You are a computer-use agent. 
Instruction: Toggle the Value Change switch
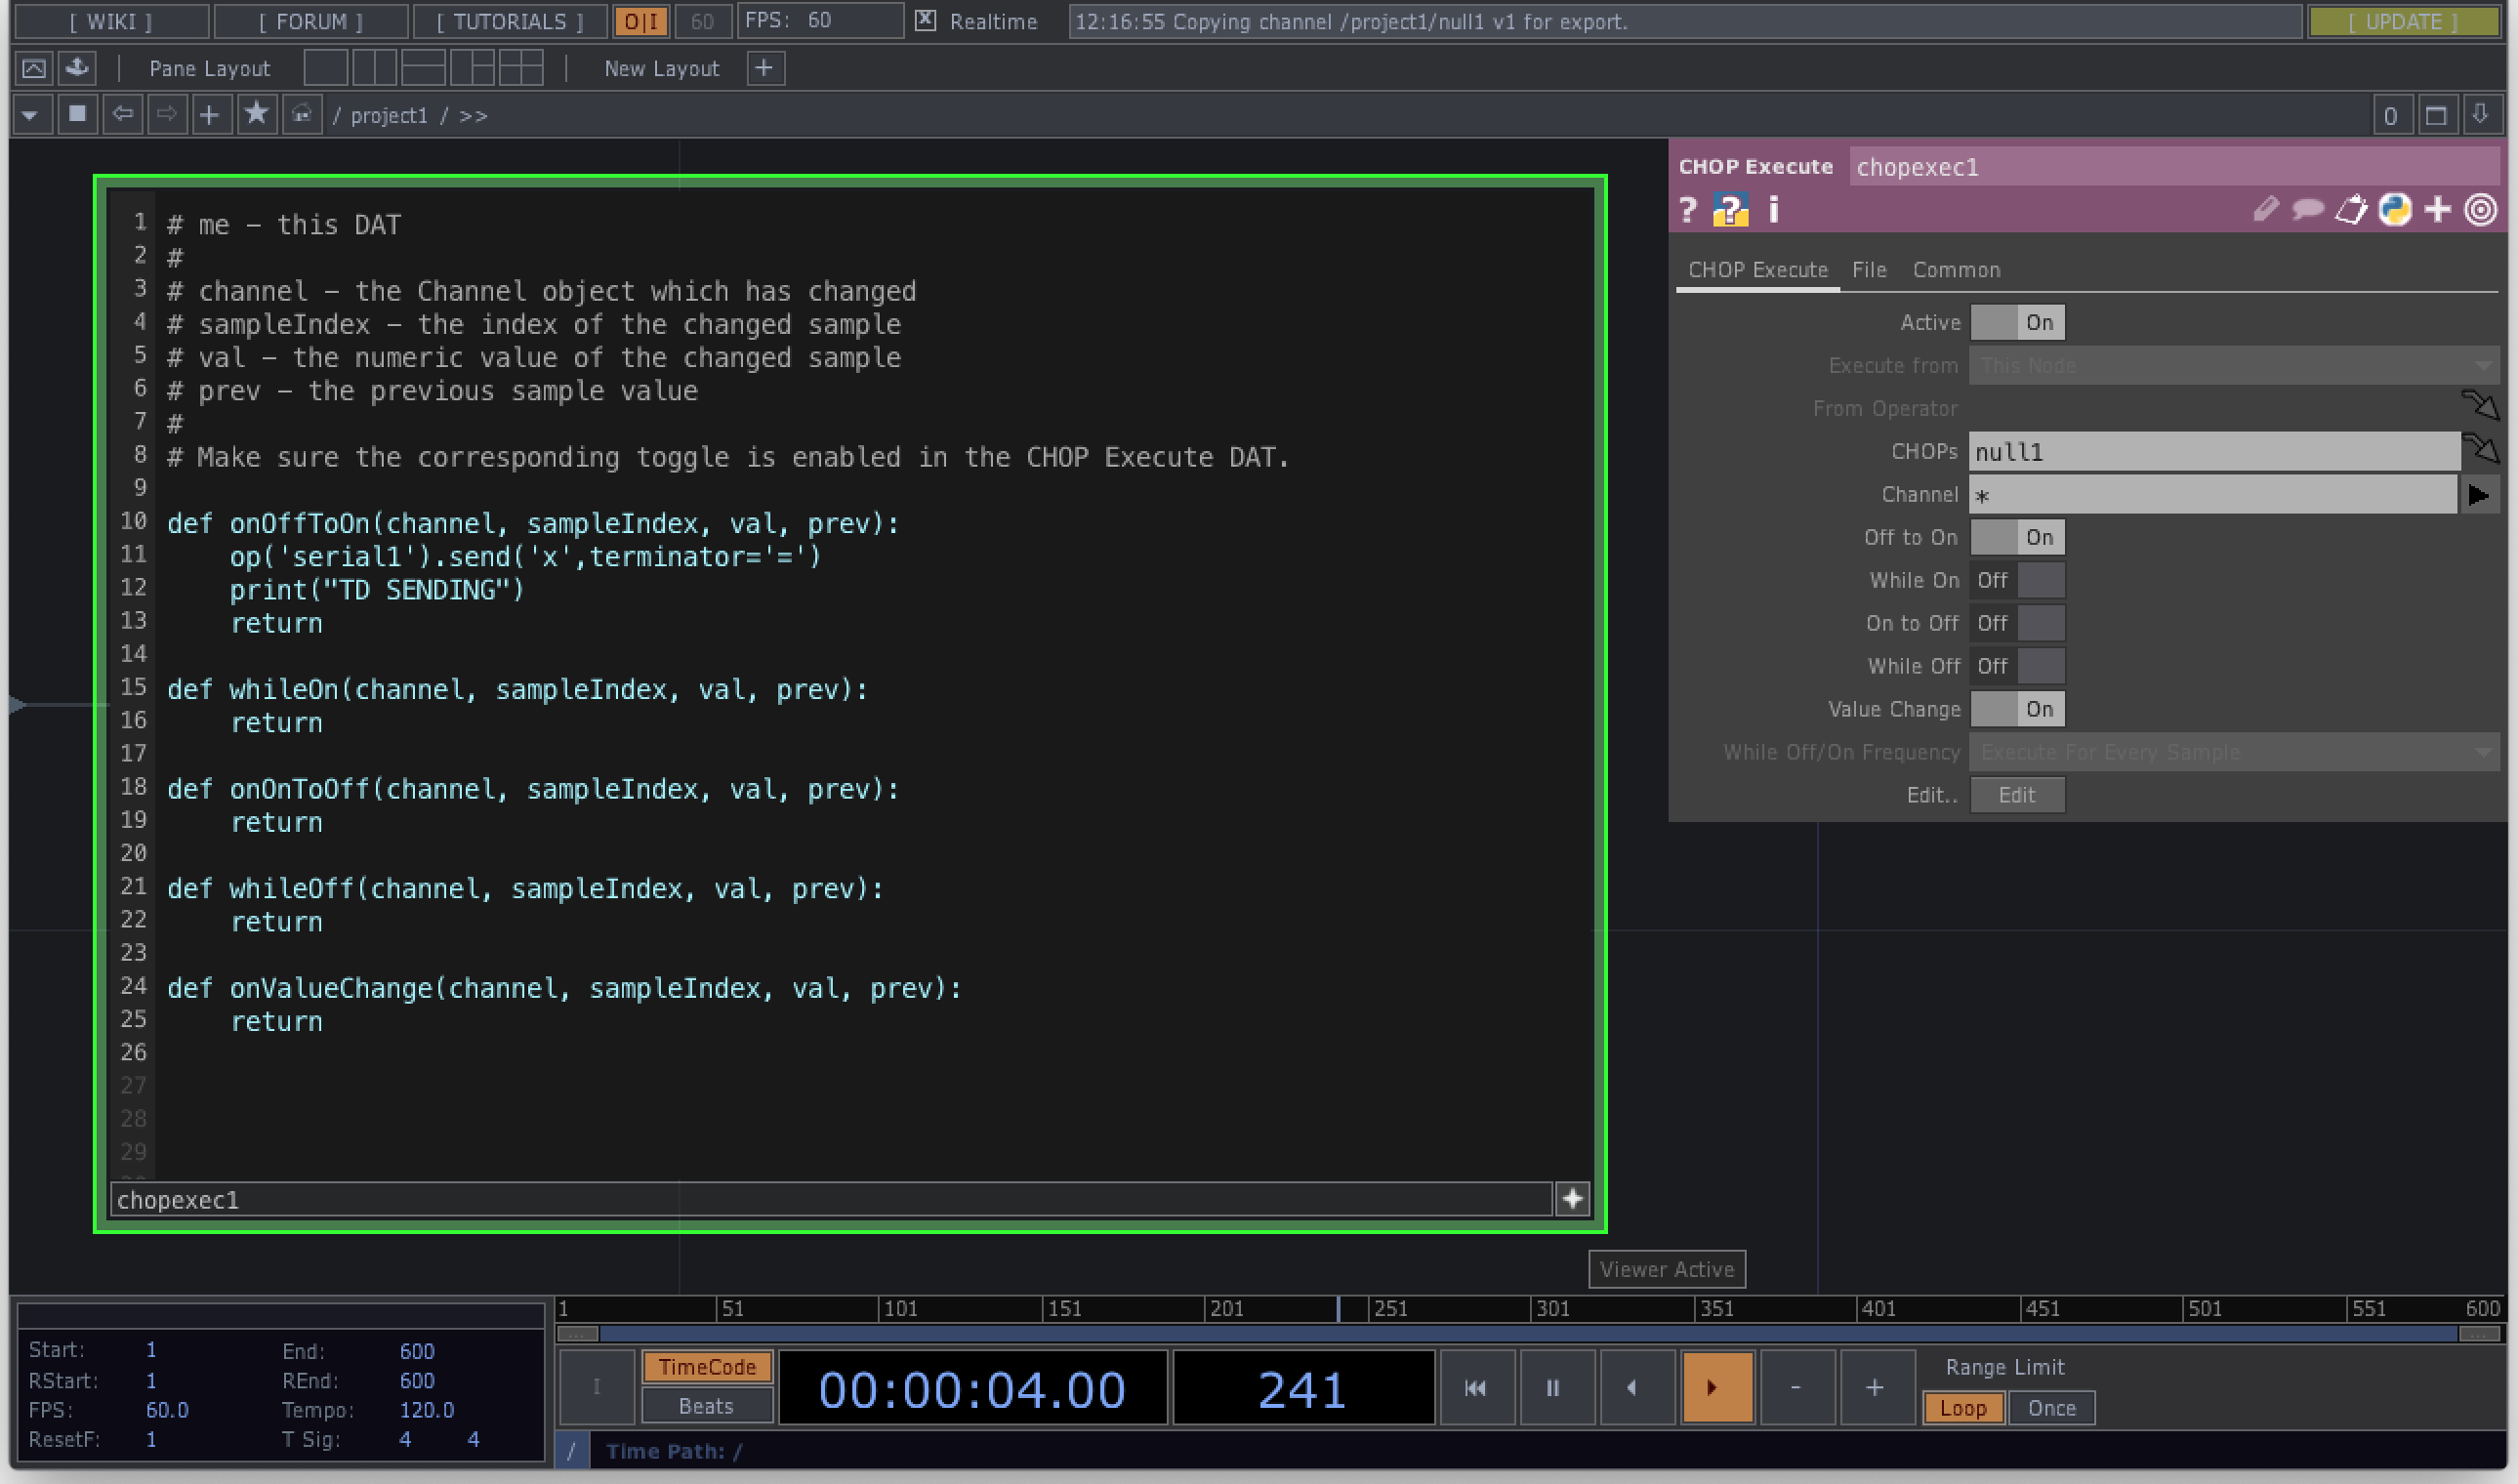pyautogui.click(x=2017, y=710)
